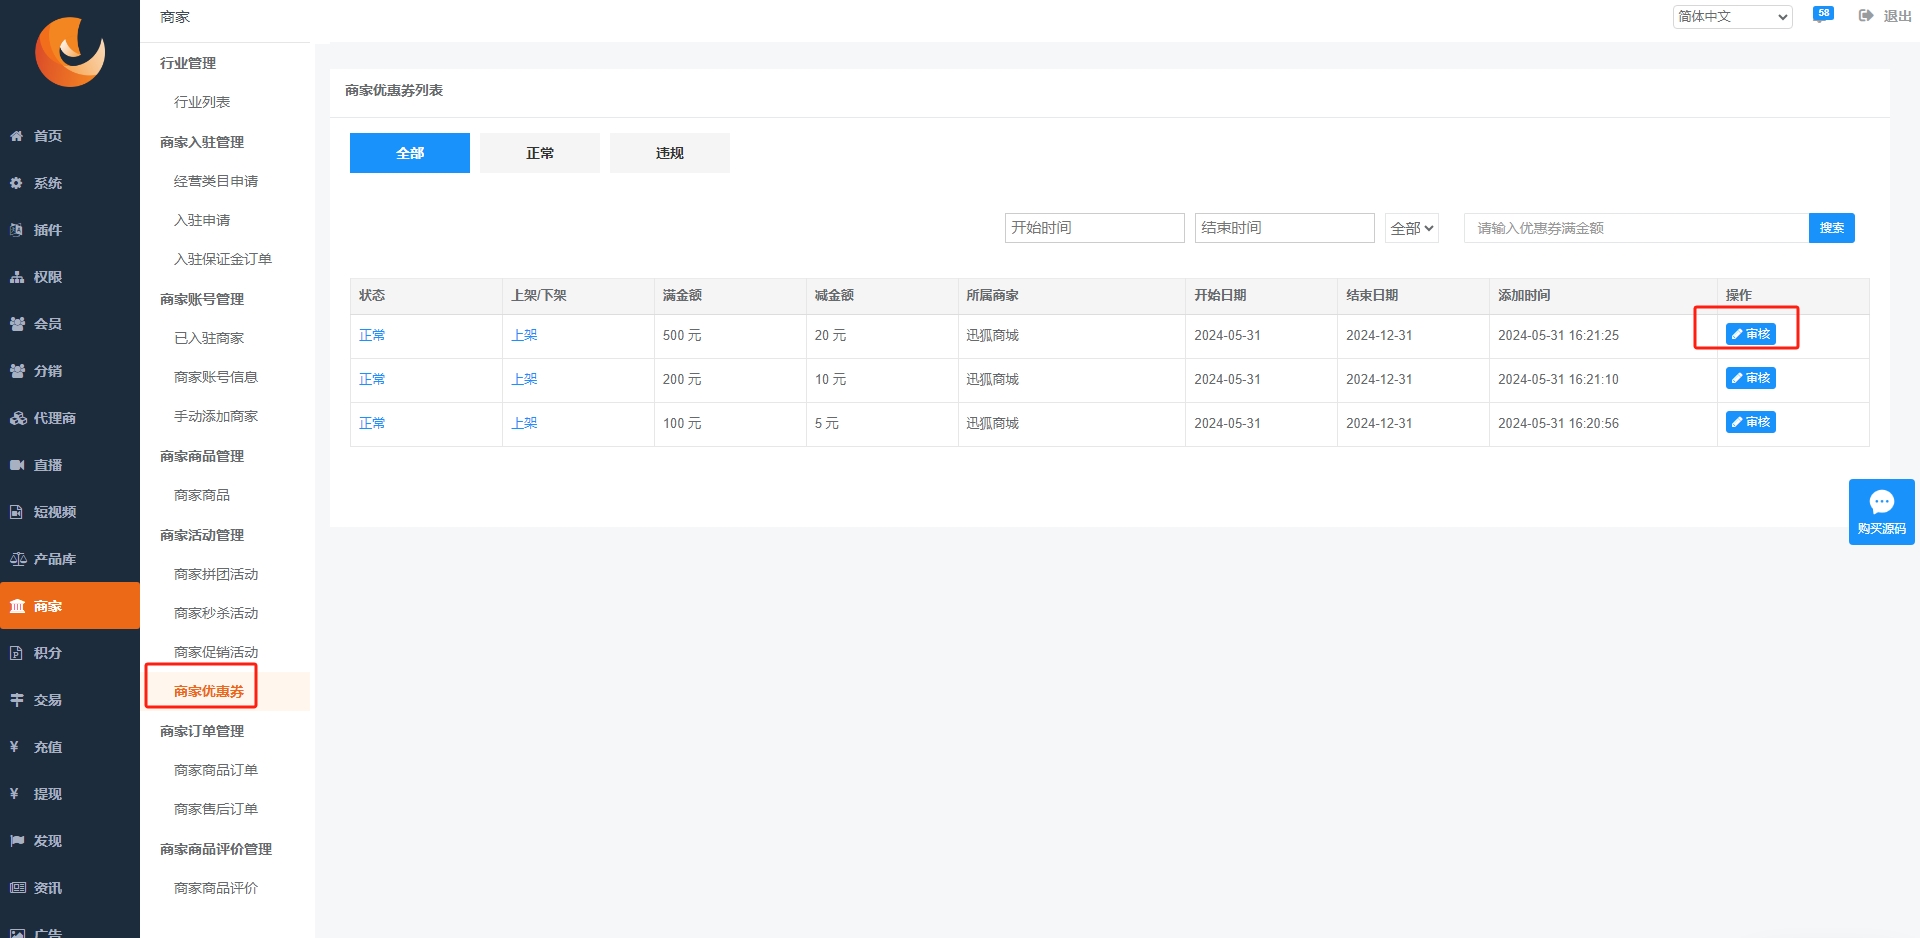Open the 发现 flag icon in sidebar
Viewport: 1920px width, 938px height.
(x=17, y=841)
